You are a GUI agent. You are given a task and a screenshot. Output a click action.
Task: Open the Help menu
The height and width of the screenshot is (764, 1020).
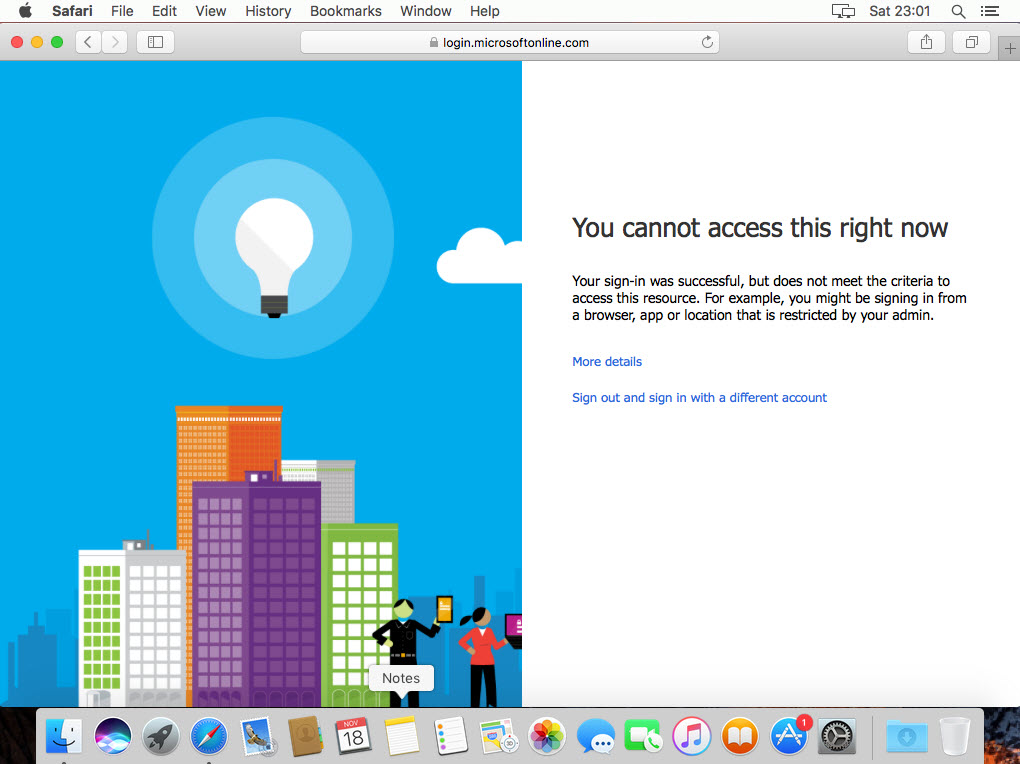pyautogui.click(x=485, y=11)
